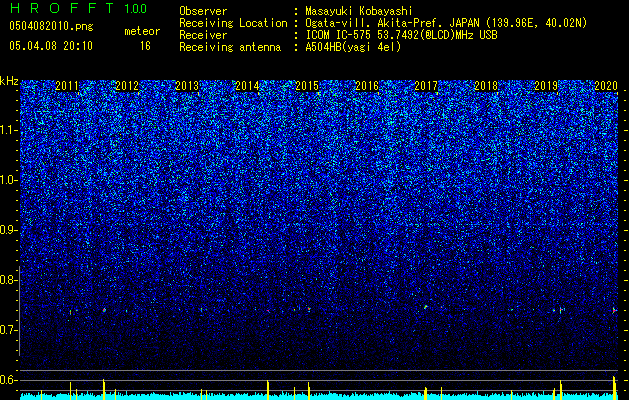Click the 'Receiving antenna' label
629x400 pixels.
(230, 47)
